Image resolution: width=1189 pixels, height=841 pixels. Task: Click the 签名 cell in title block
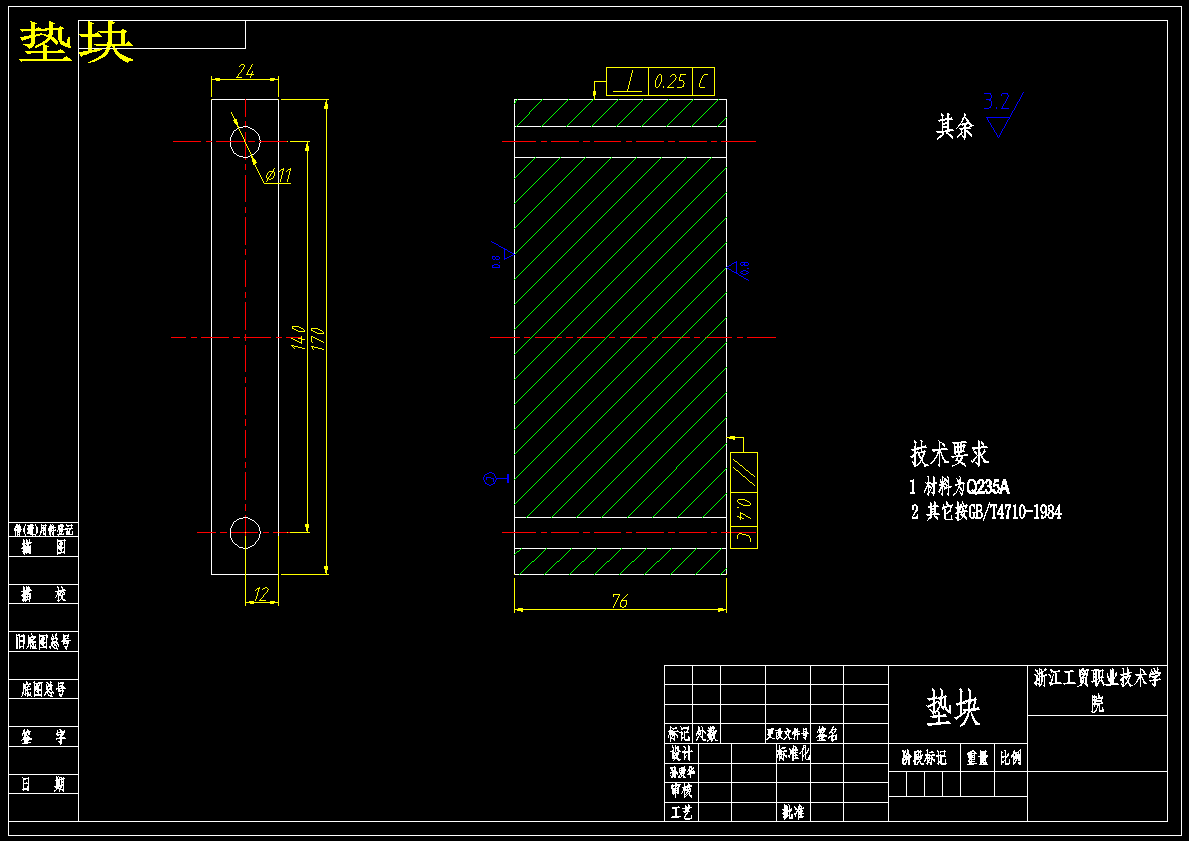827,733
